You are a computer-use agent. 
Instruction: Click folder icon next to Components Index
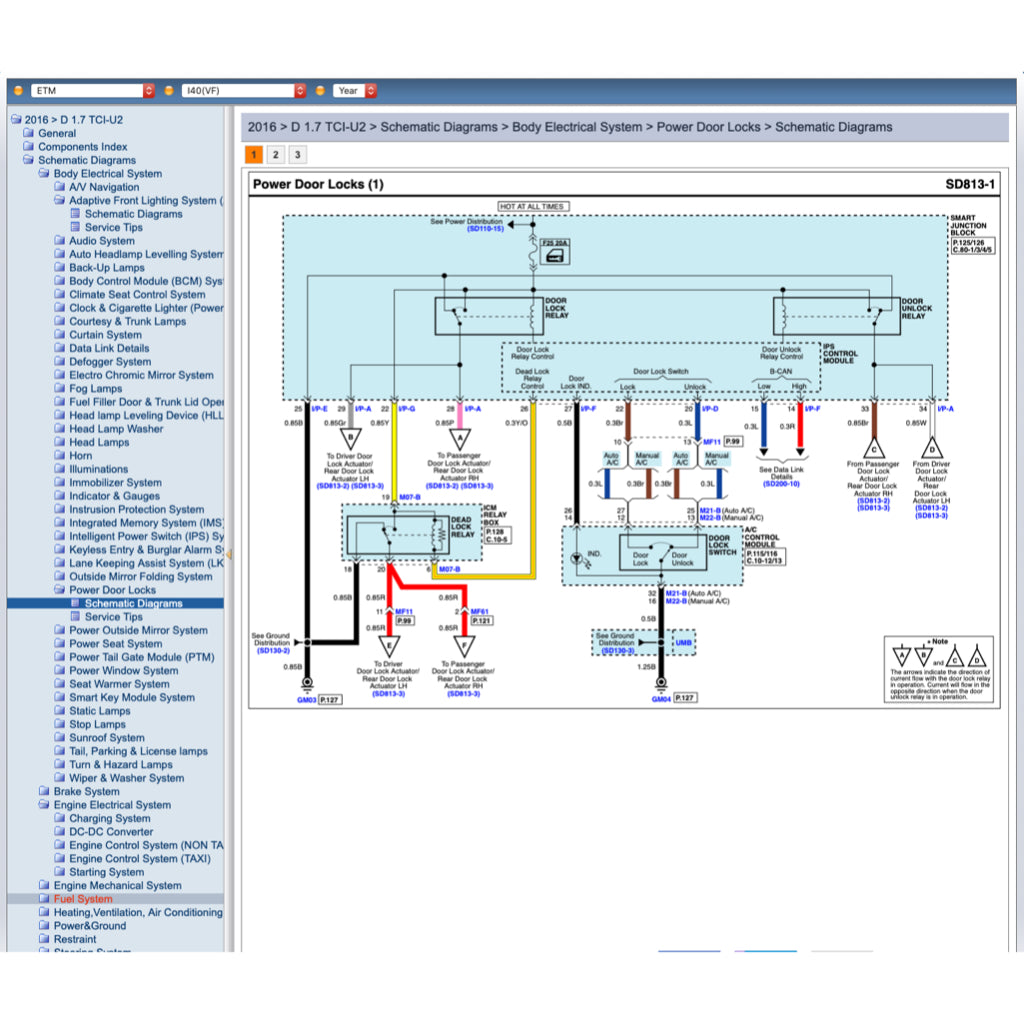pyautogui.click(x=29, y=146)
